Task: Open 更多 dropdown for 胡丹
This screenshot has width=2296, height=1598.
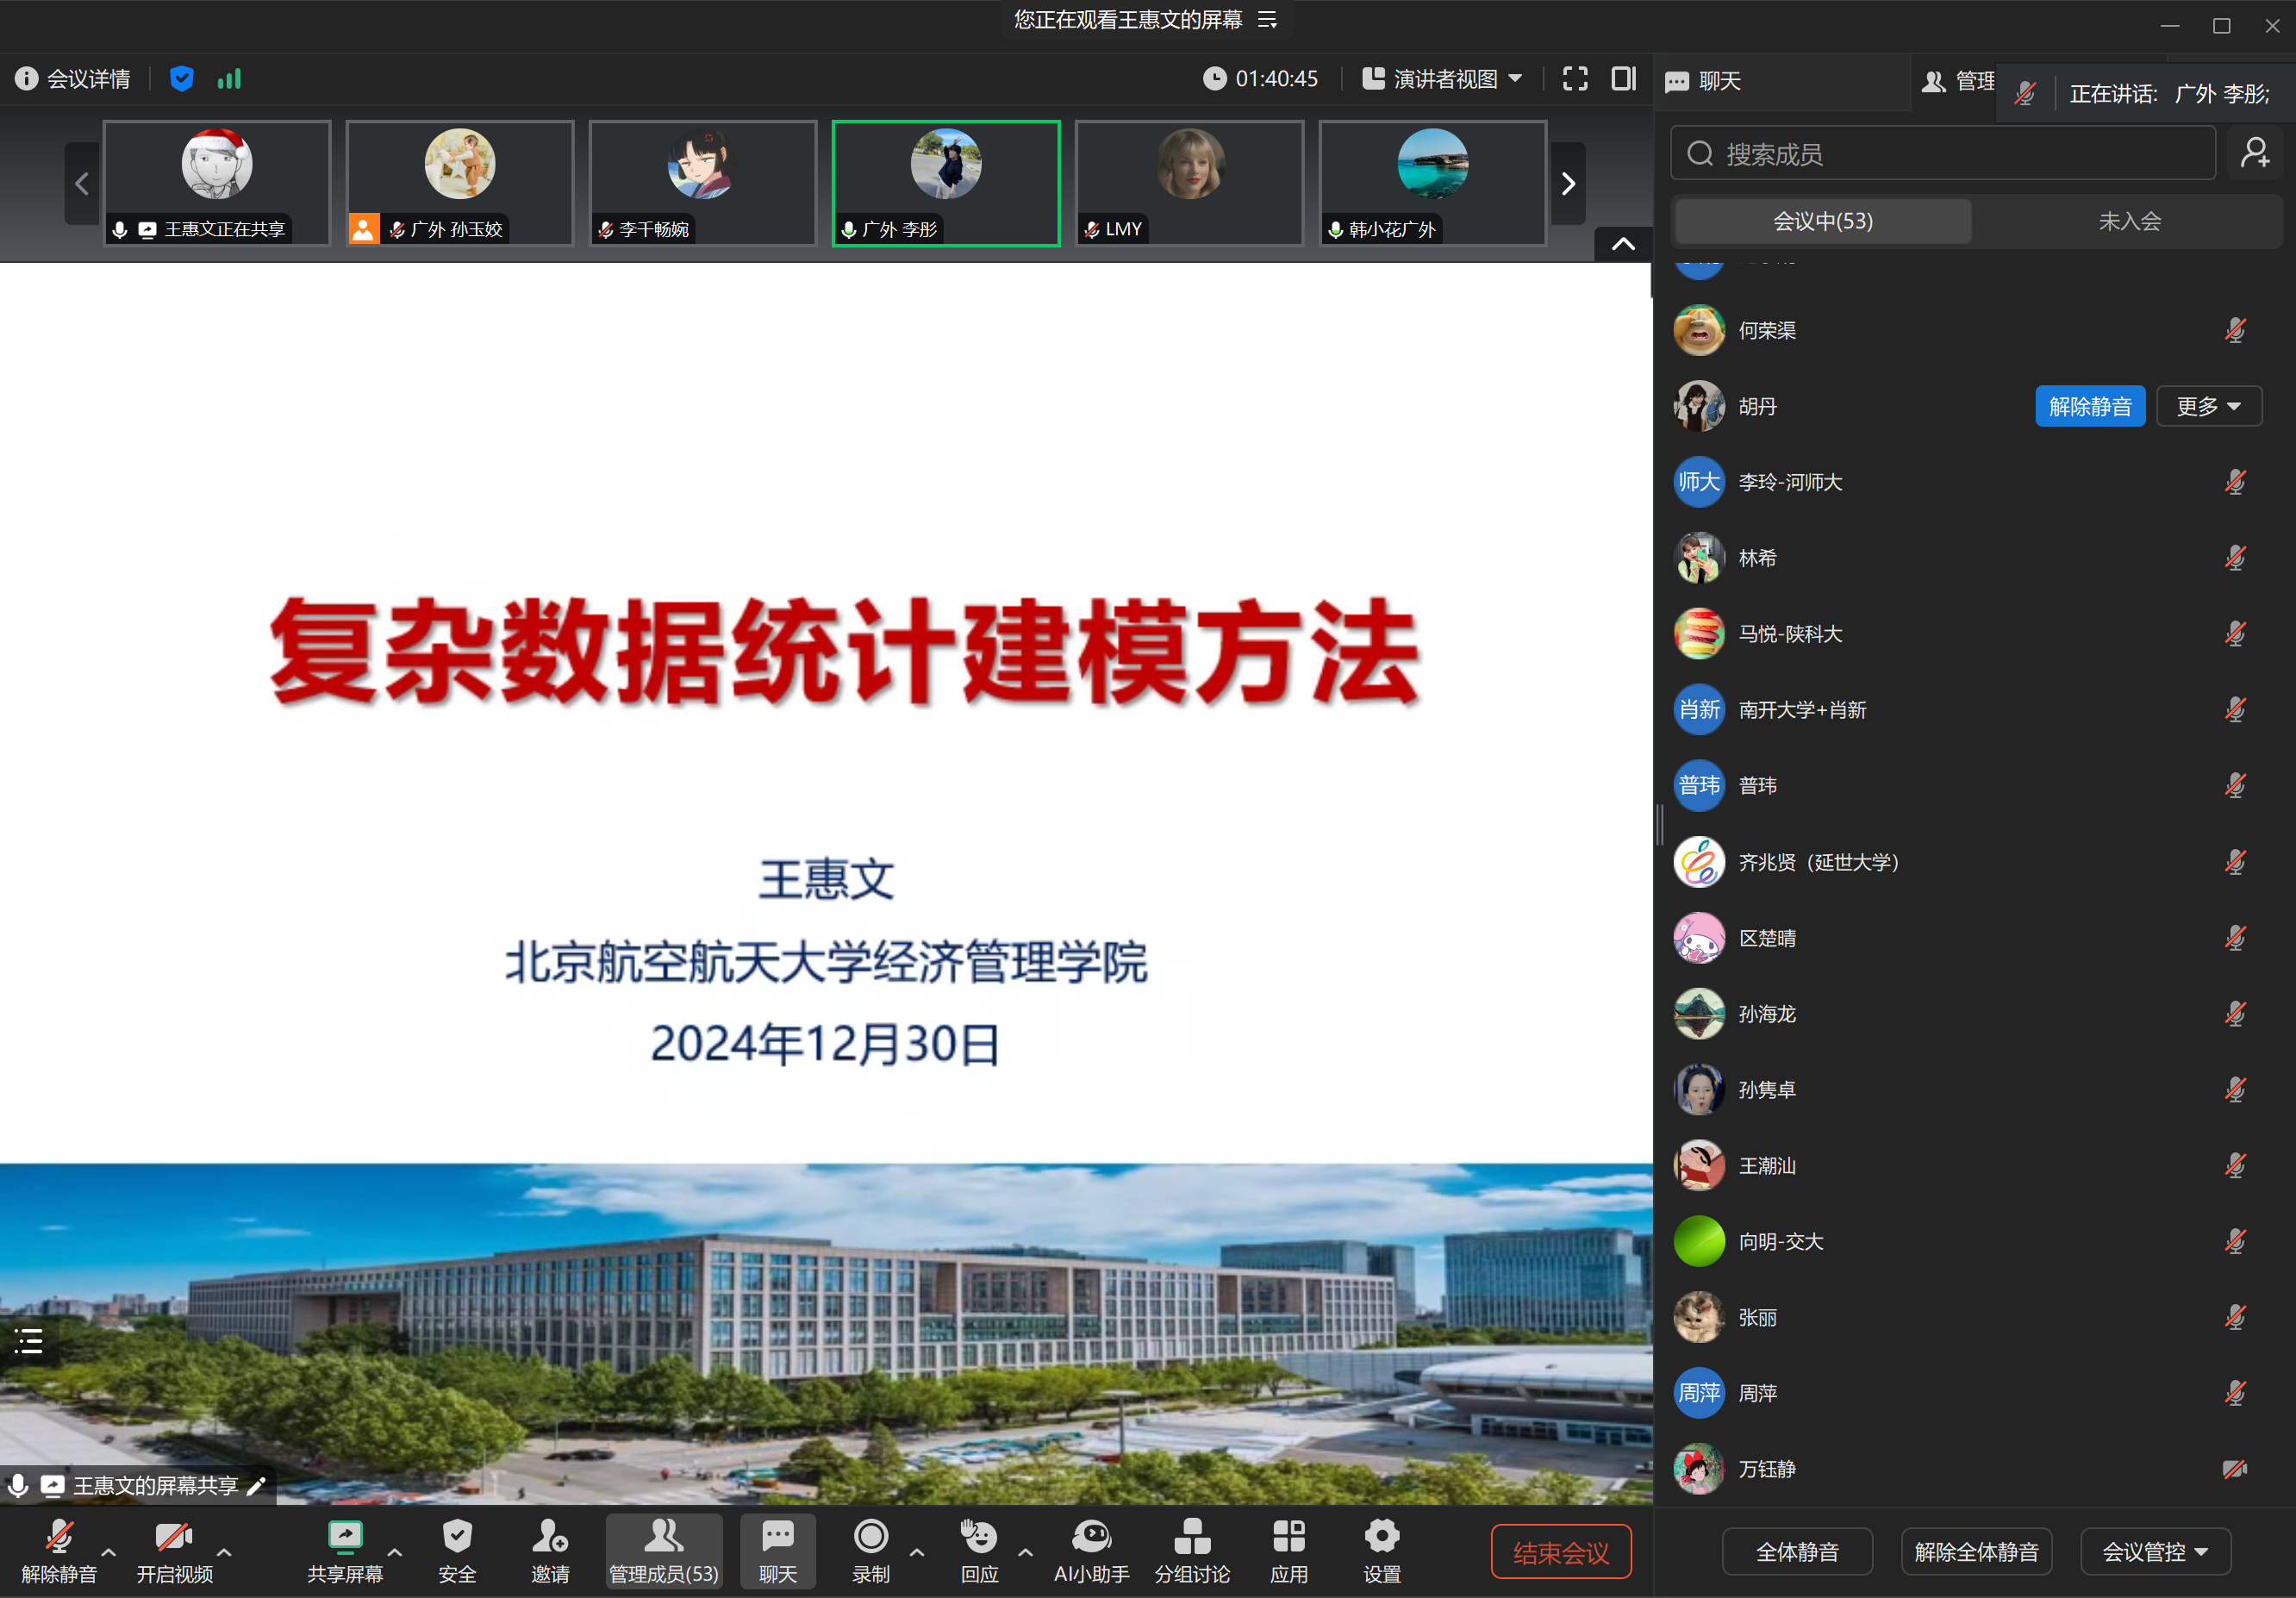Action: coord(2208,406)
